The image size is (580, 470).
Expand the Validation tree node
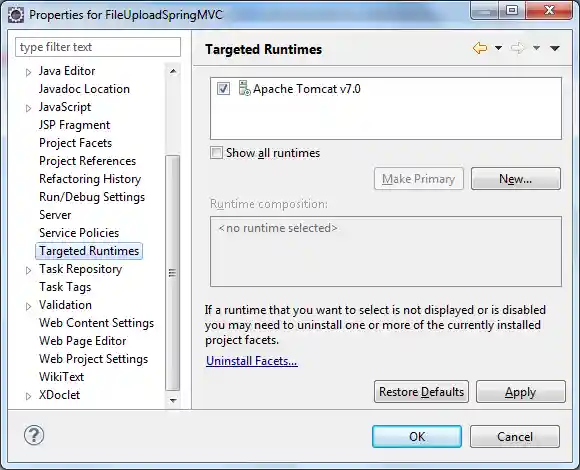(28, 306)
